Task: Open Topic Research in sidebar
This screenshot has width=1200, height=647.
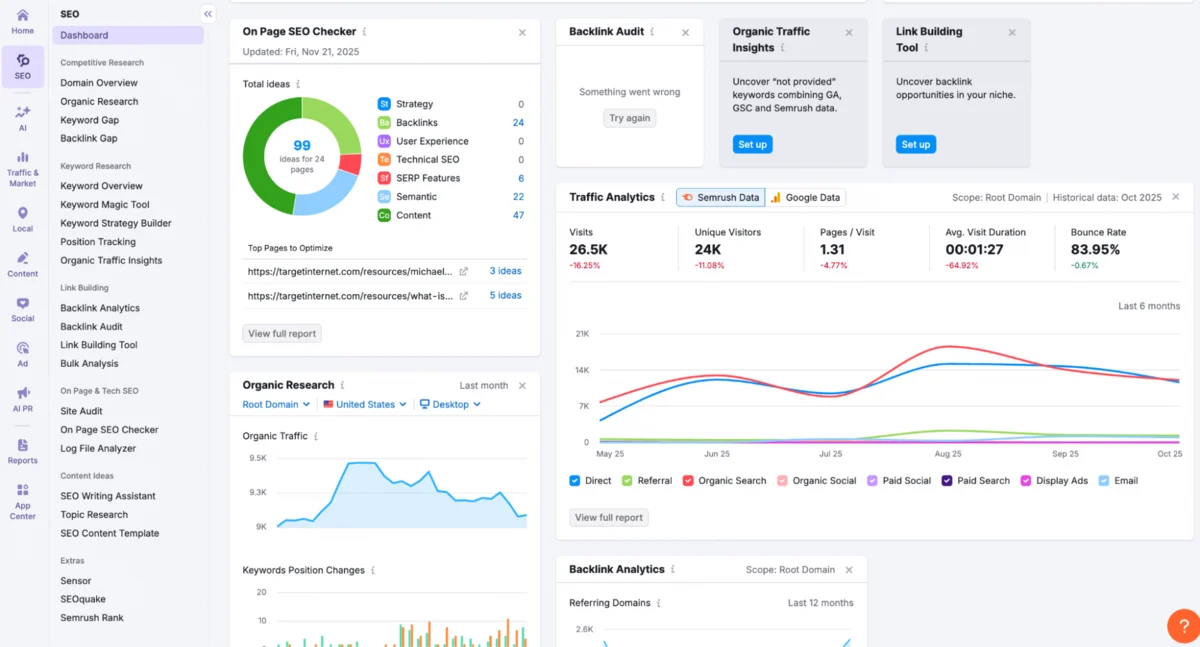Action: tap(94, 515)
